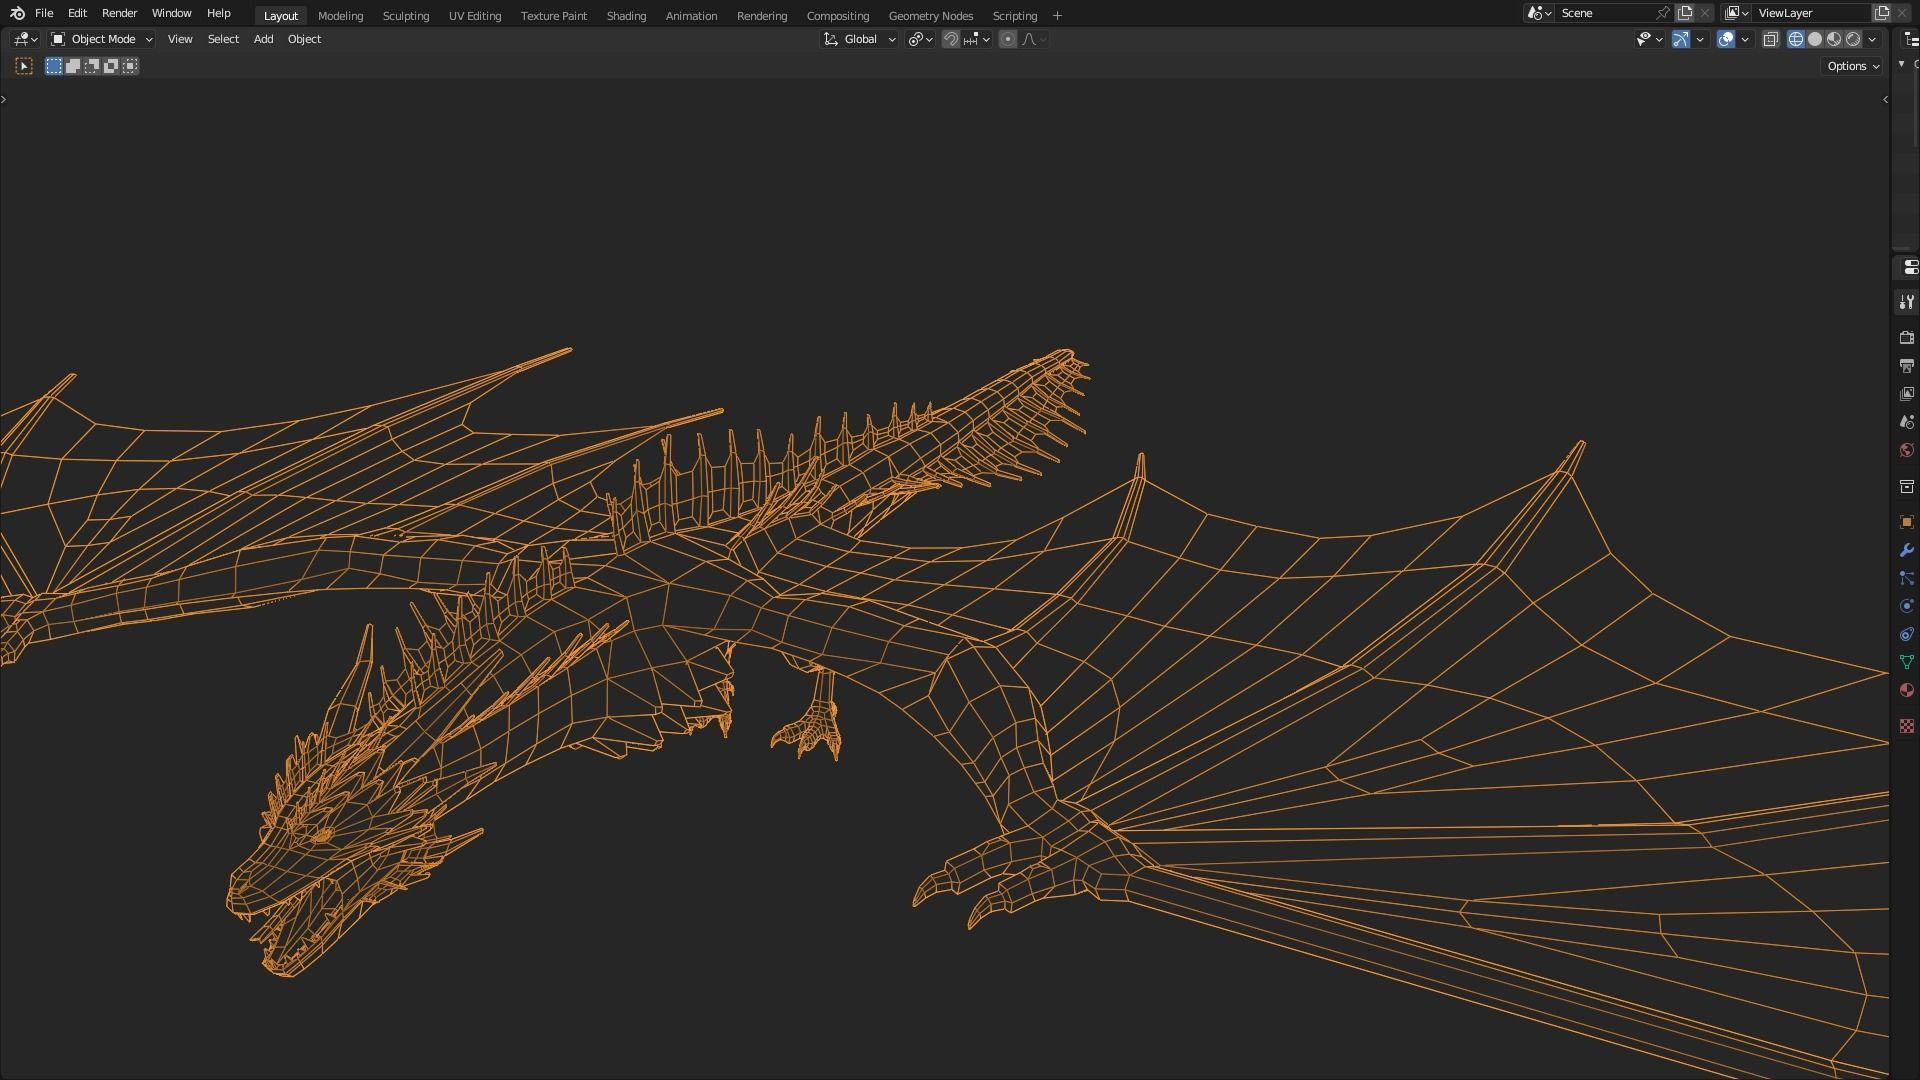The image size is (1920, 1080).
Task: Choose Subtract selection mode icon
Action: (92, 66)
